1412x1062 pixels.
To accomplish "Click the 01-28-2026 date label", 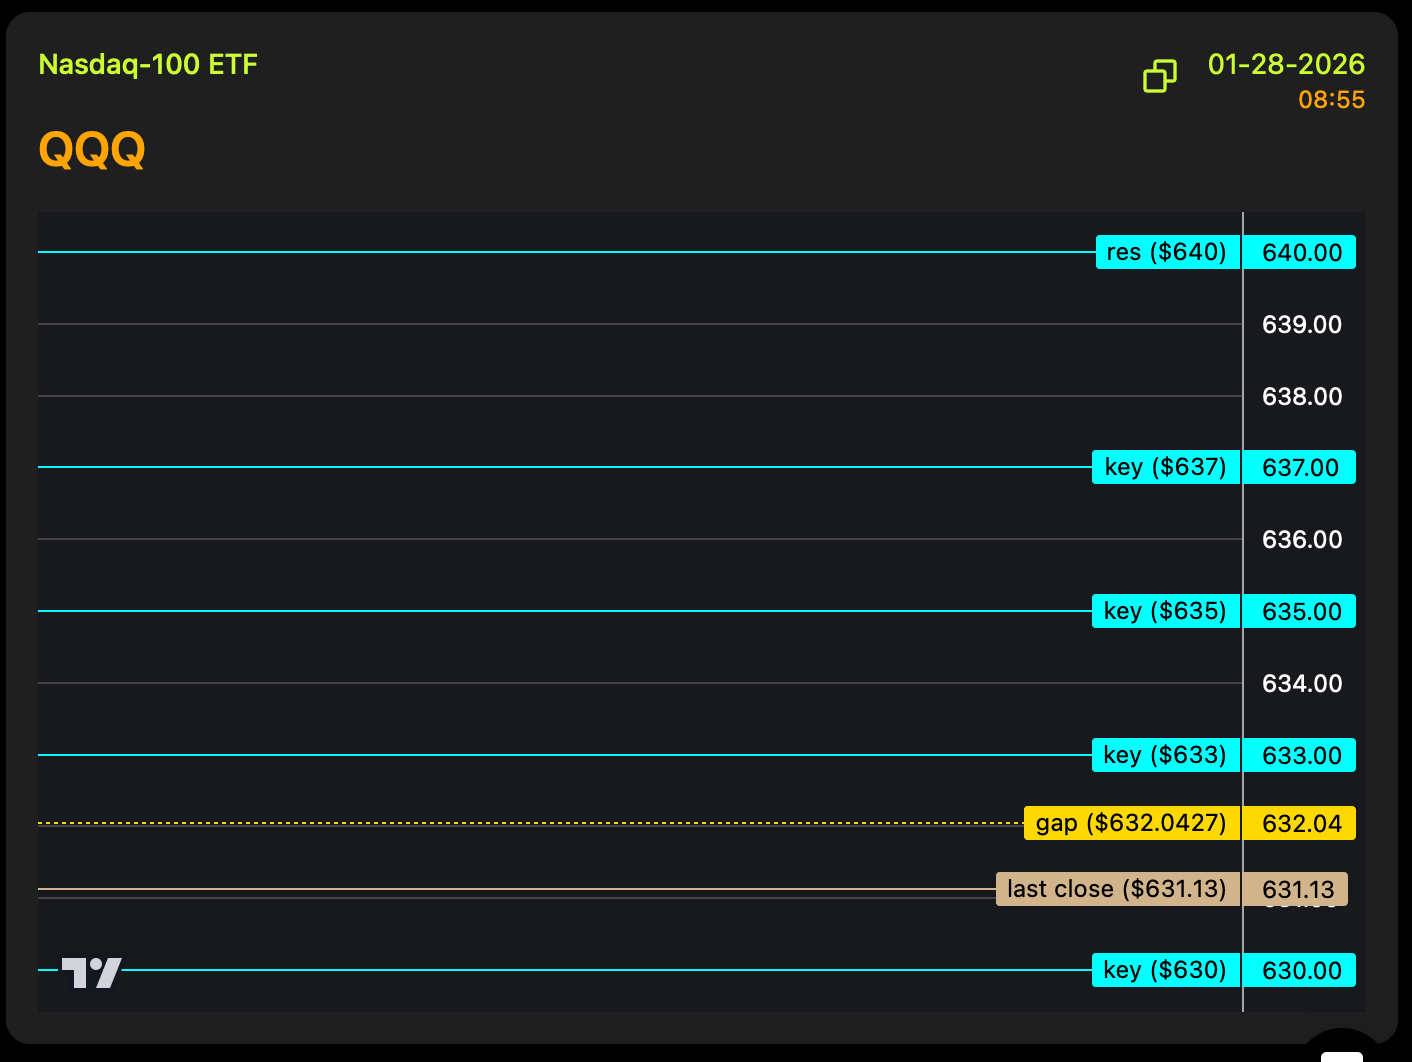I will (1286, 65).
